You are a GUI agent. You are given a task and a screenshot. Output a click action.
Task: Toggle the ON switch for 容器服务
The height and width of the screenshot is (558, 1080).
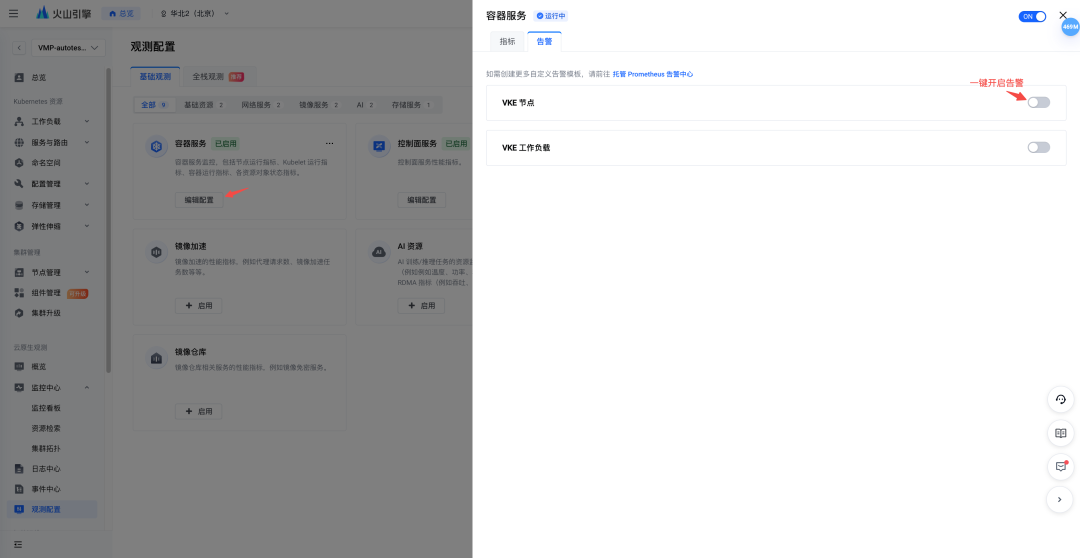(x=1032, y=17)
